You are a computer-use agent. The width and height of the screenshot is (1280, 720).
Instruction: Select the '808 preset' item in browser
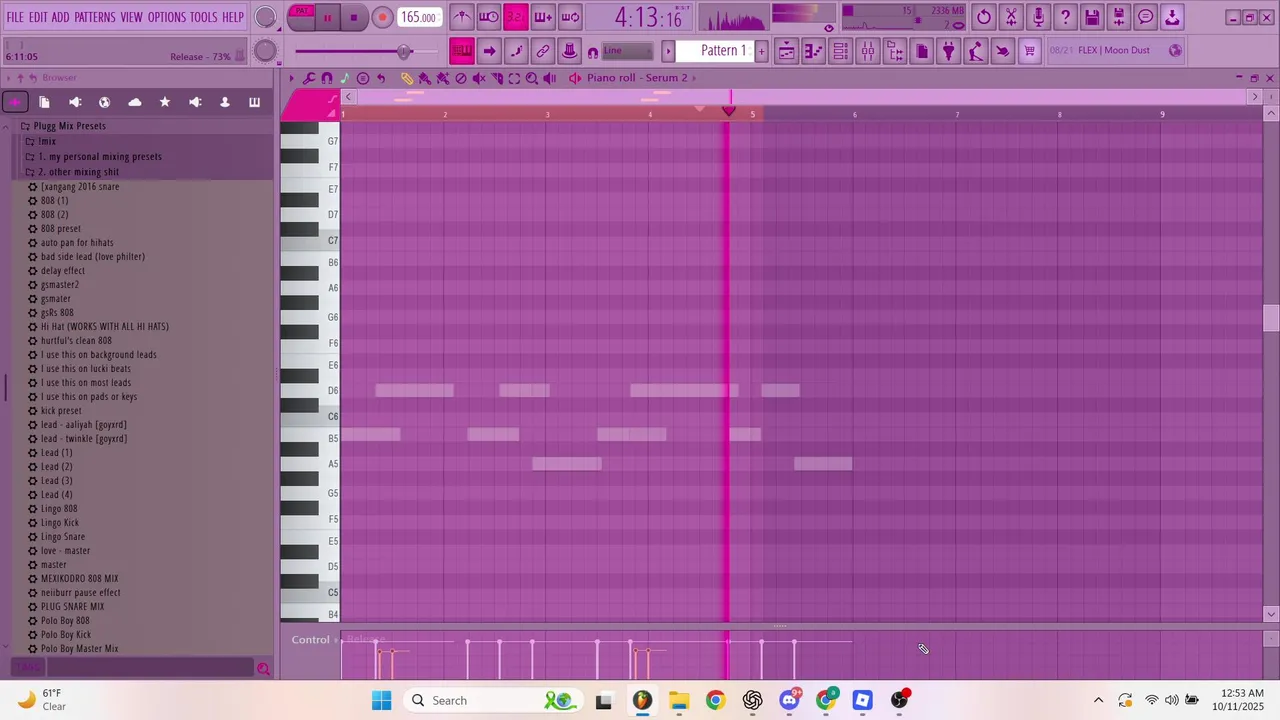[60, 229]
